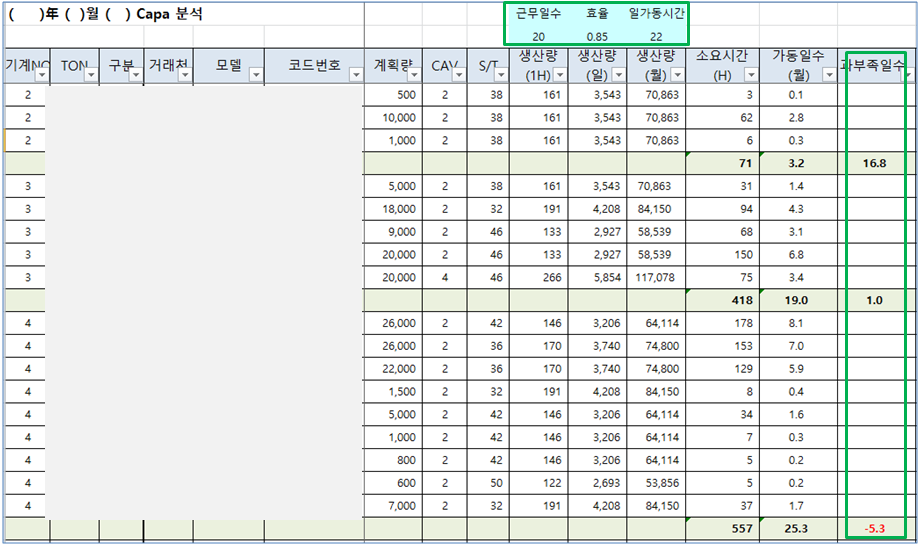Select the 가동일수 subtotal cell 19.0
The width and height of the screenshot is (920, 545).
tap(799, 300)
